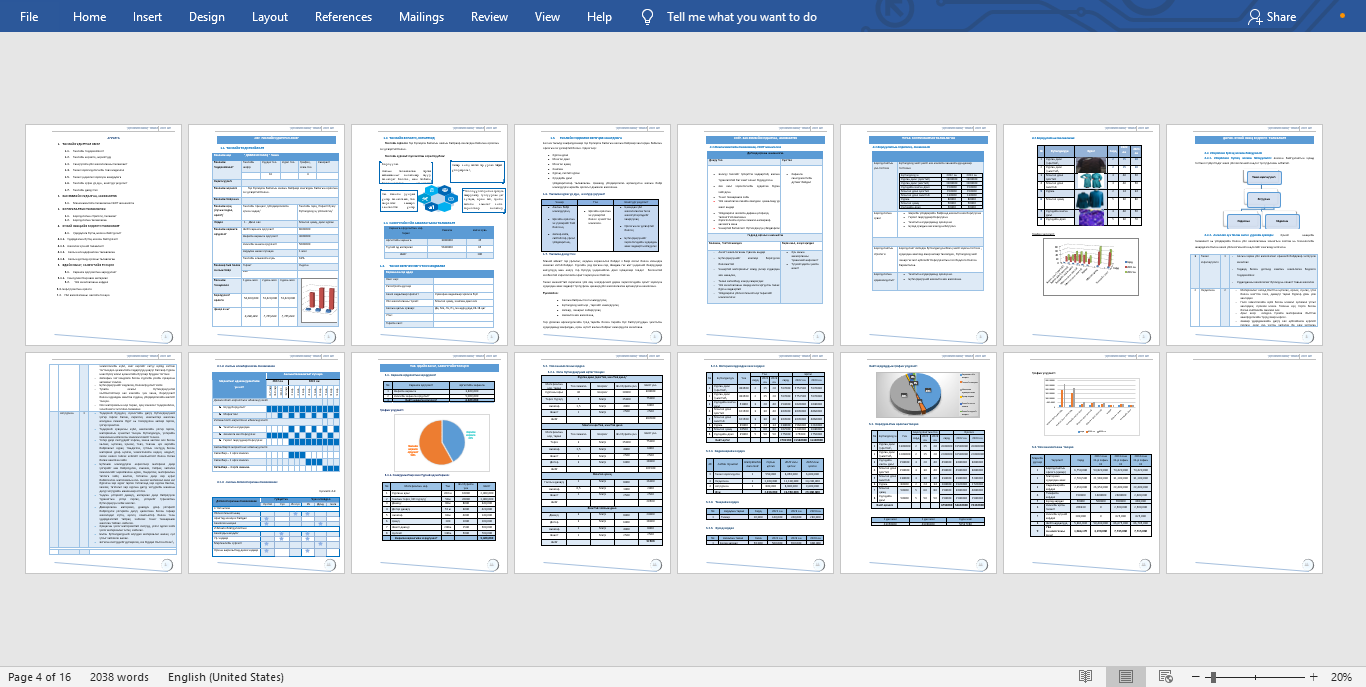Select the Mailings tab

pyautogui.click(x=421, y=17)
